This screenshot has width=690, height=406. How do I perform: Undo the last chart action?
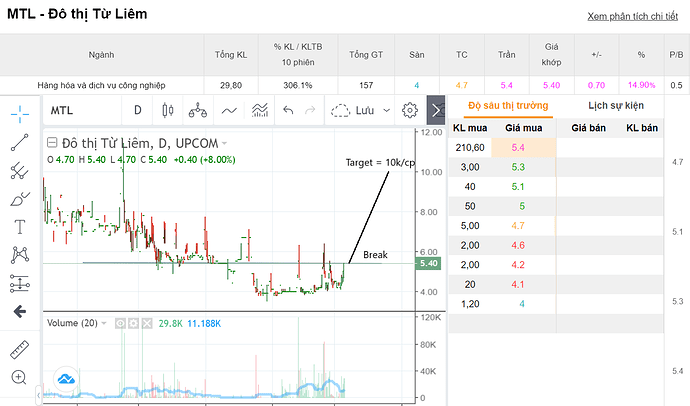tap(288, 110)
